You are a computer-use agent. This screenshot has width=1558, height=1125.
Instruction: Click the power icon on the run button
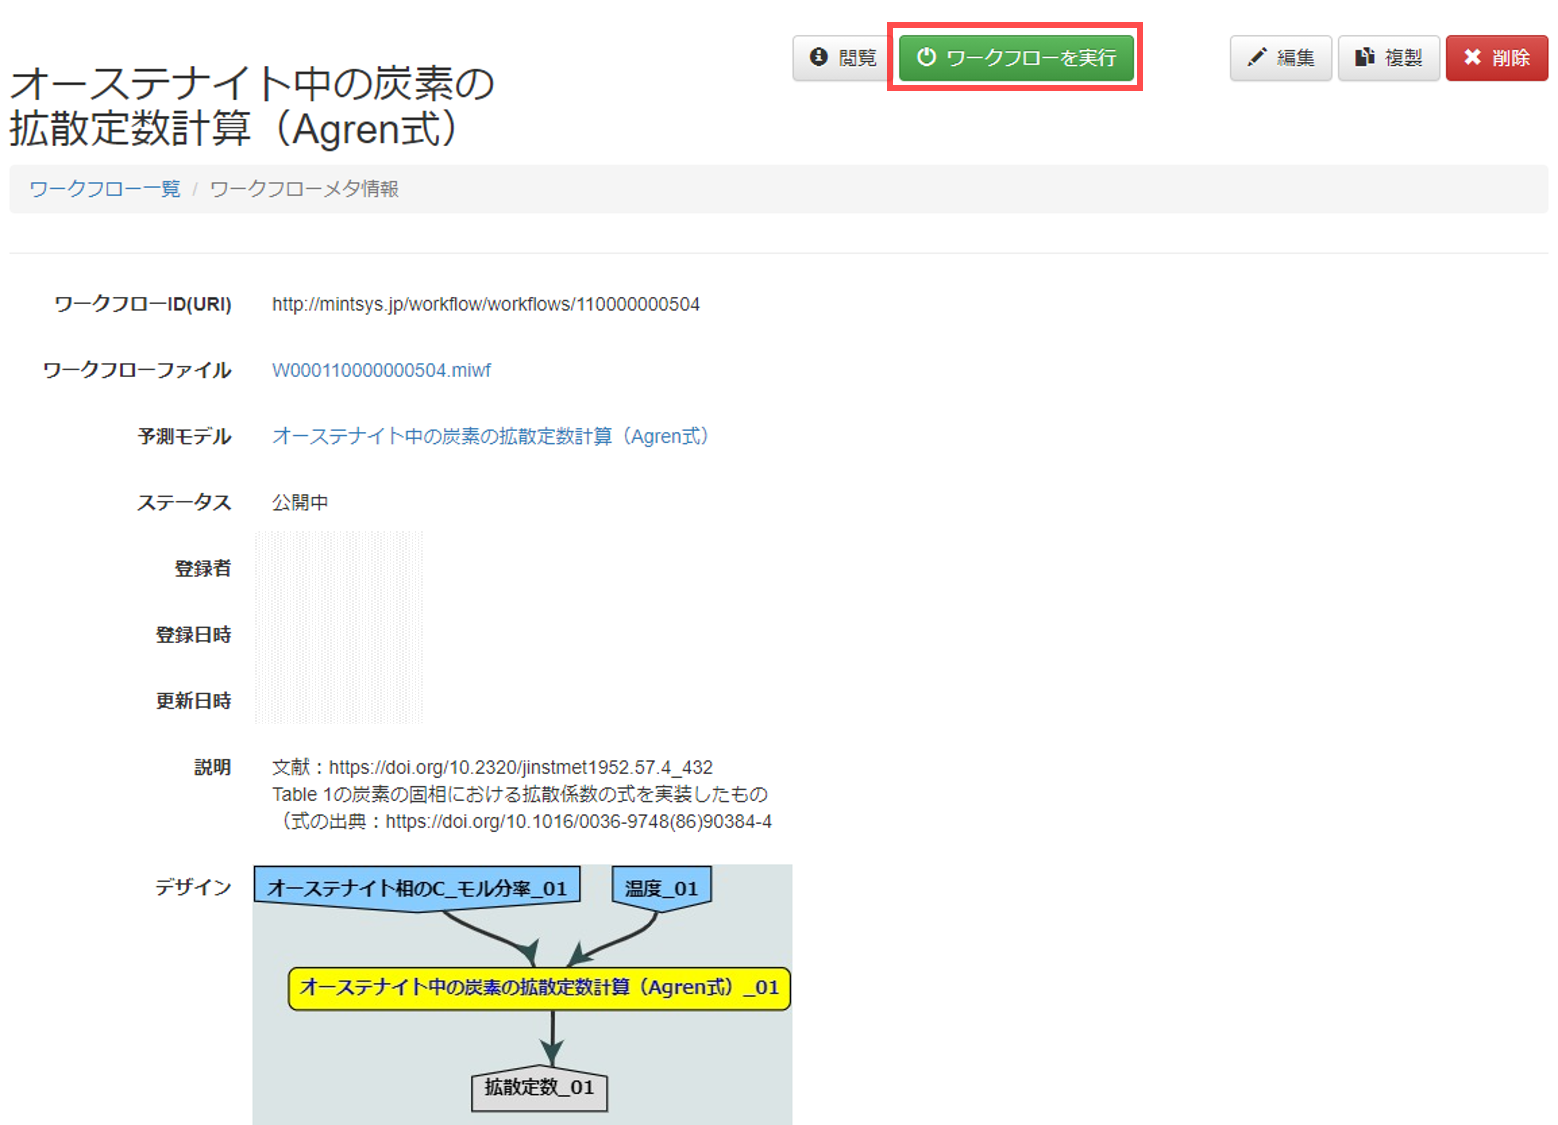[x=925, y=57]
